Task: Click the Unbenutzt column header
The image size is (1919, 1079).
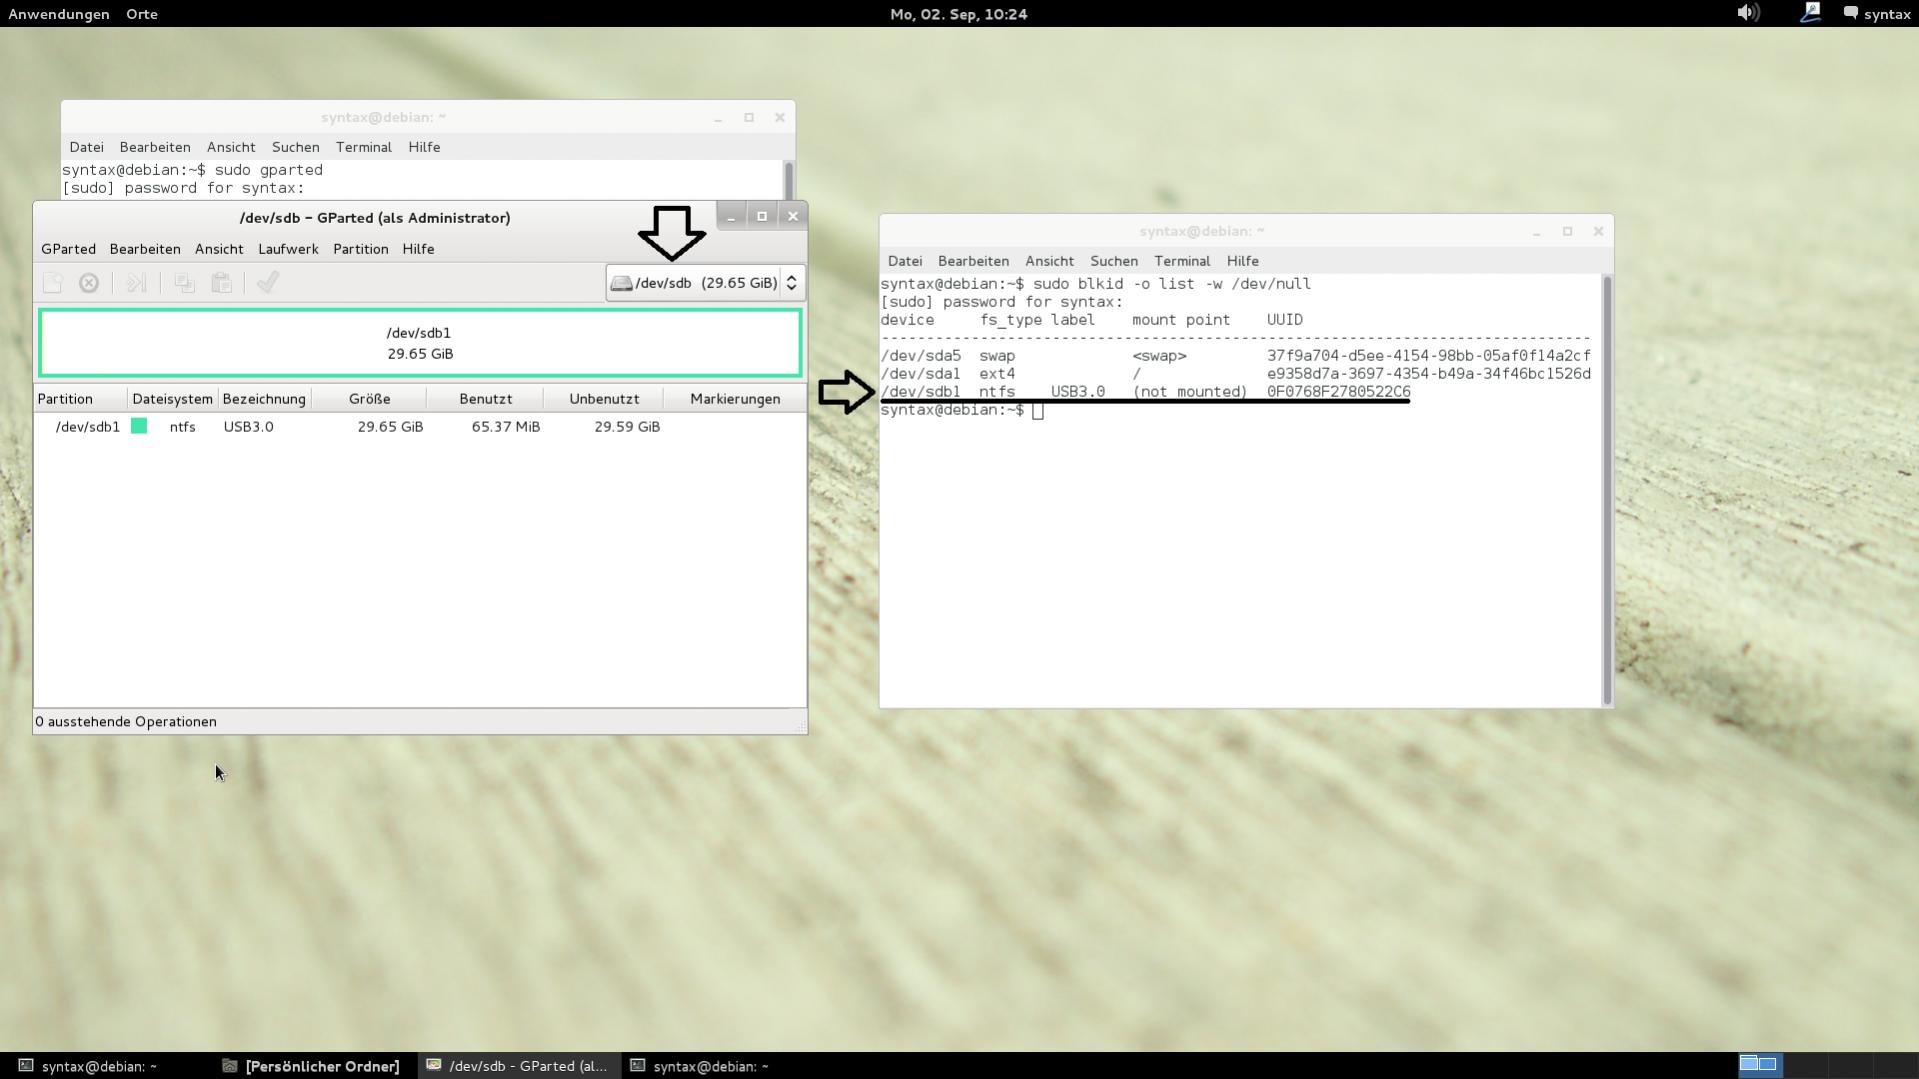Action: [x=604, y=399]
